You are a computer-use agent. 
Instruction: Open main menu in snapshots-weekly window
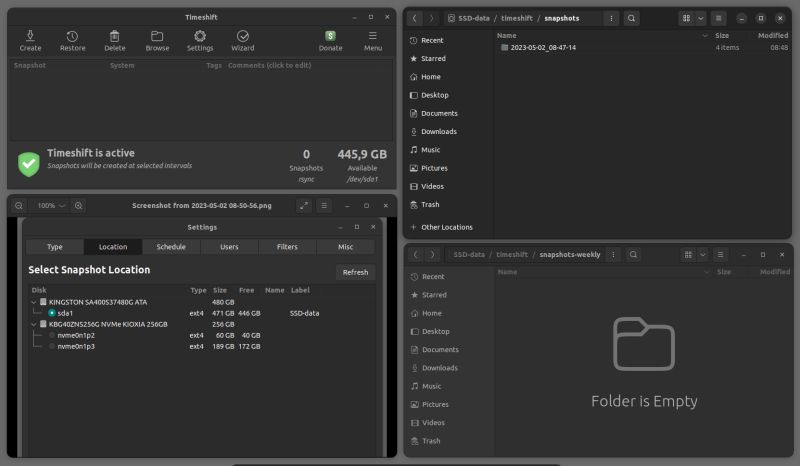720,255
